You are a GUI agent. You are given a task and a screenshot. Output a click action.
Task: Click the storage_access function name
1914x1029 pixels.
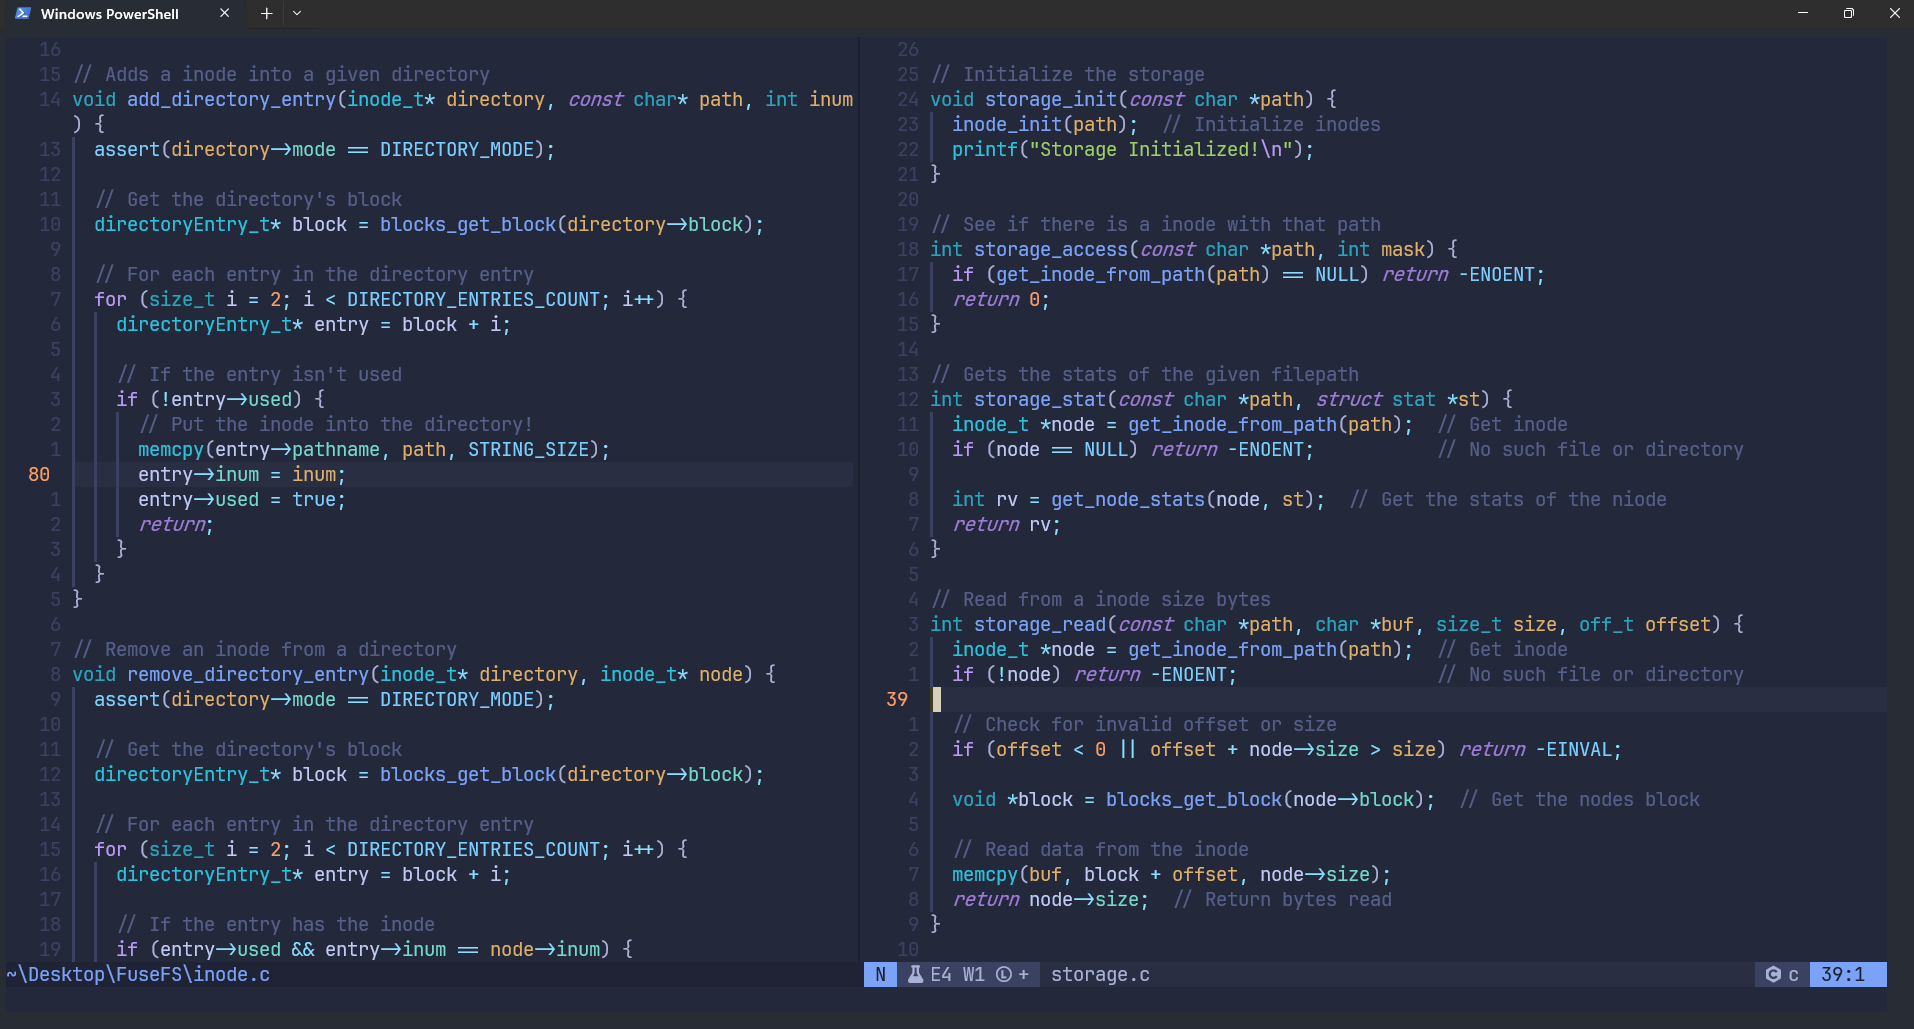click(x=1051, y=249)
